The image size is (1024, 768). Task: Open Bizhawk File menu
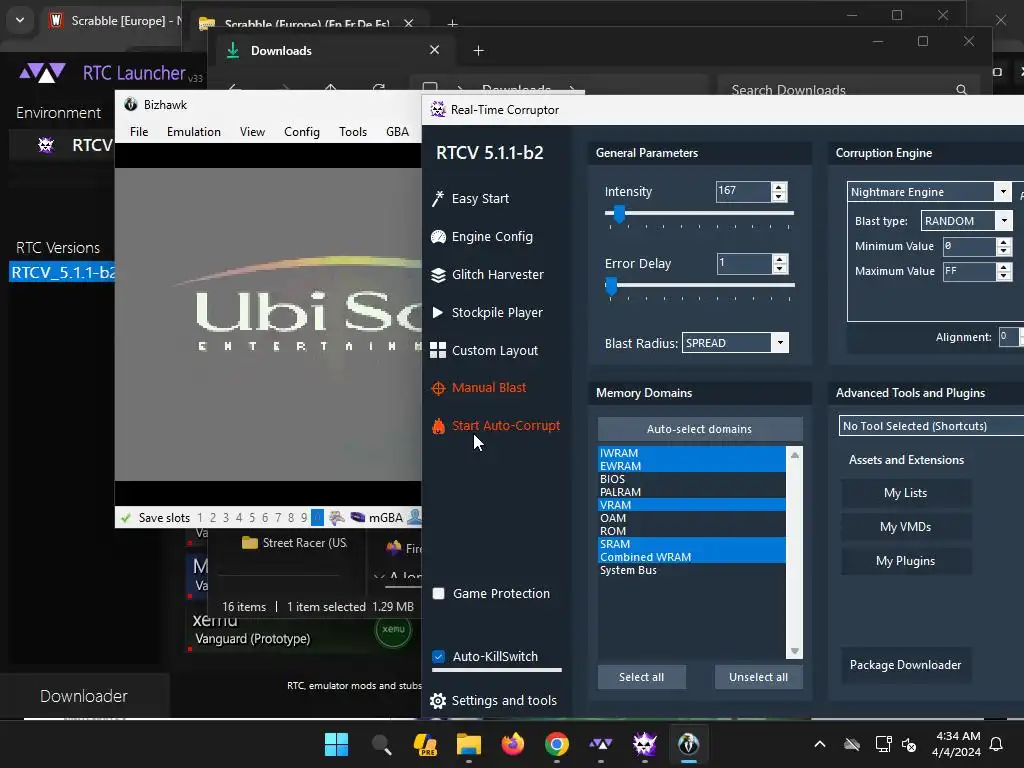click(139, 132)
